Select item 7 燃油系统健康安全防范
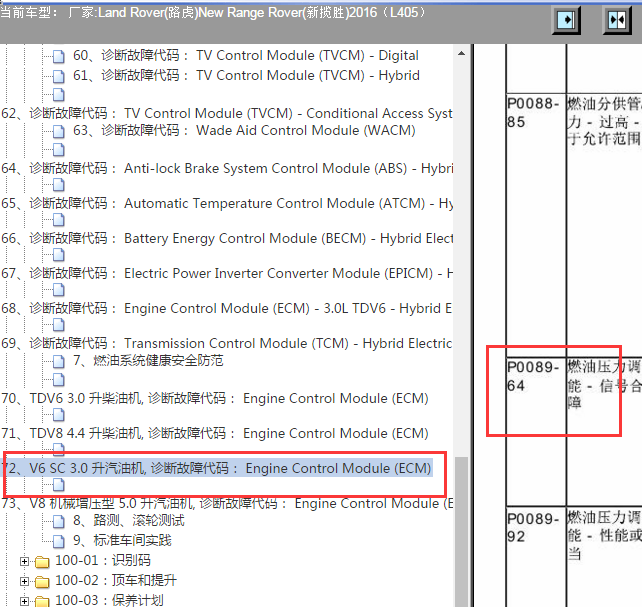This screenshot has width=642, height=607. coord(148,360)
